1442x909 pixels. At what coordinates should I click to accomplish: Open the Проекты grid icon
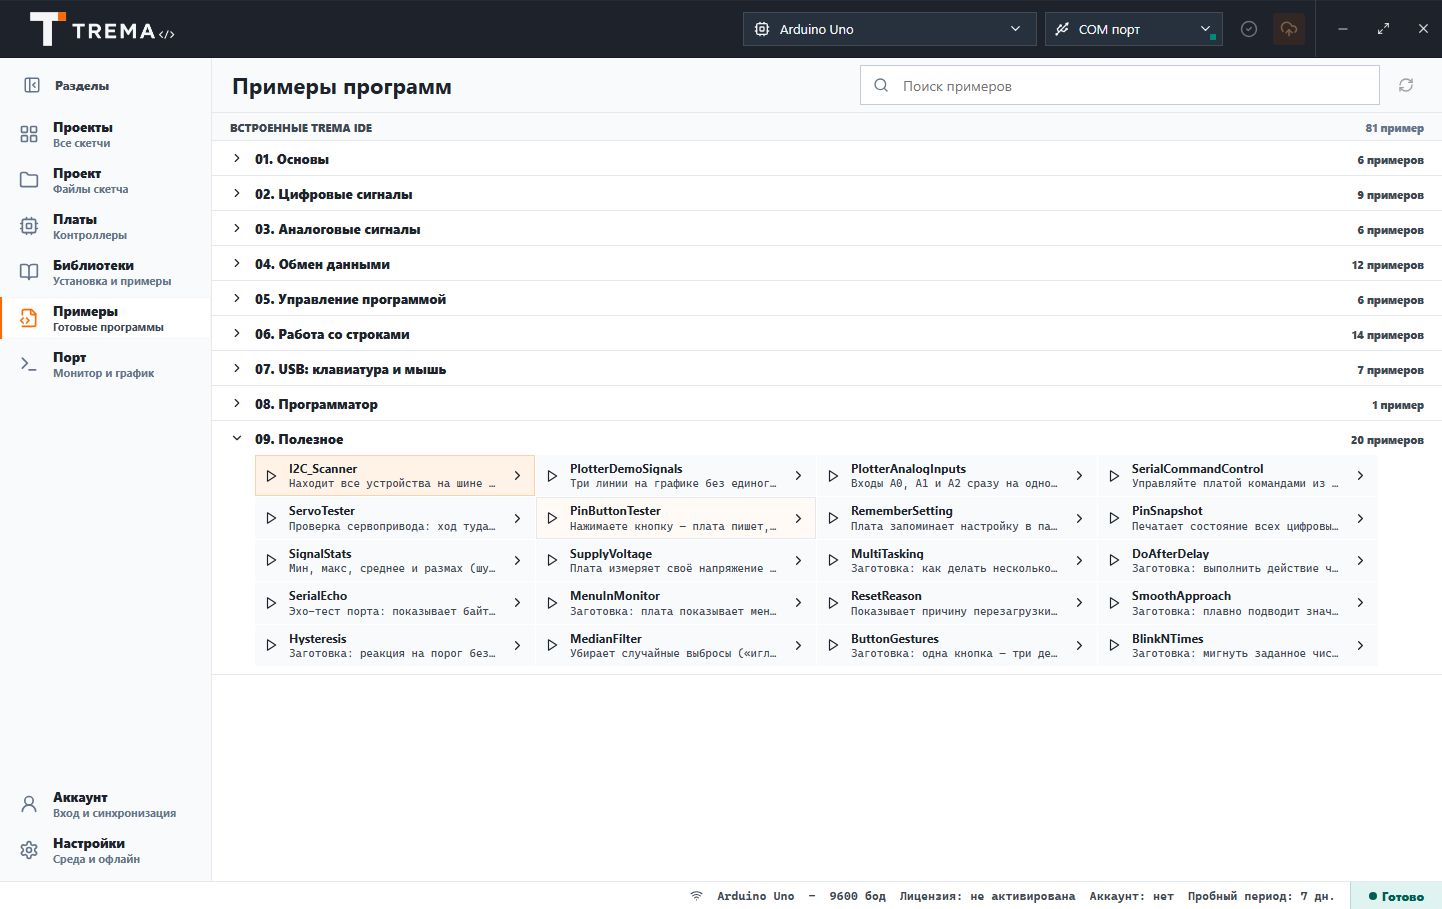tap(29, 134)
